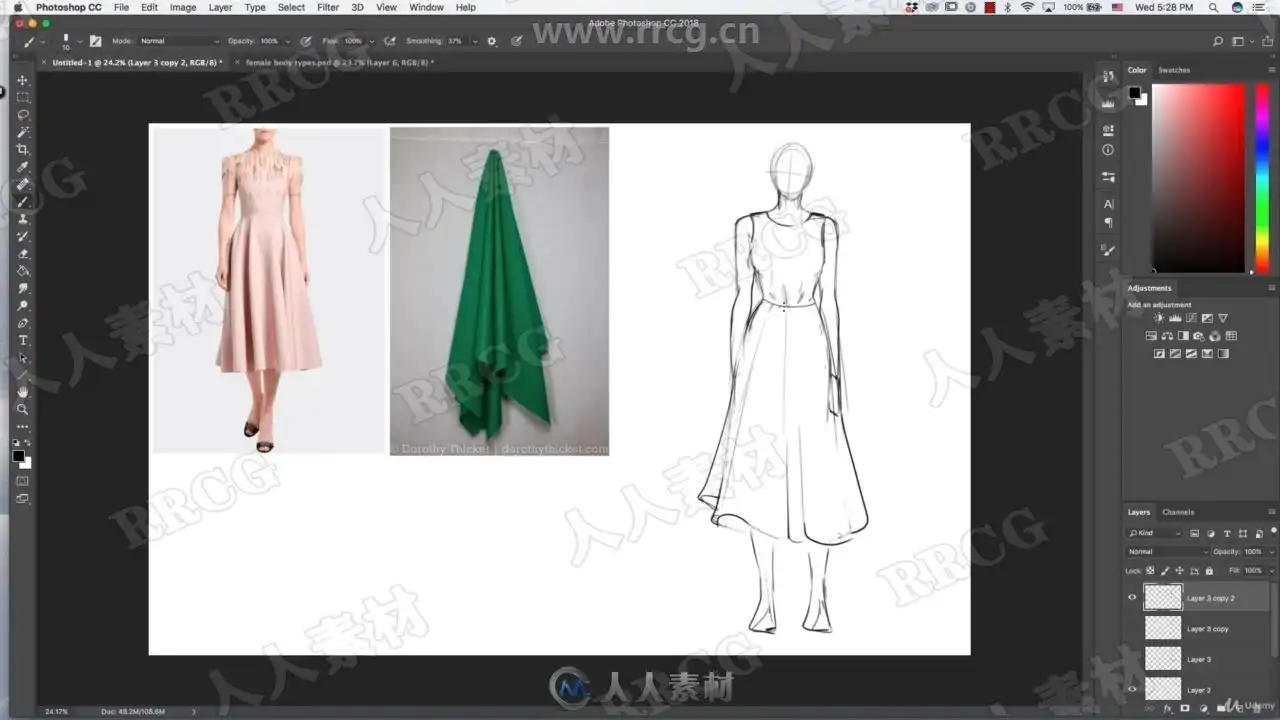Select the Zoom tool
Viewport: 1280px width, 720px height.
coord(22,409)
